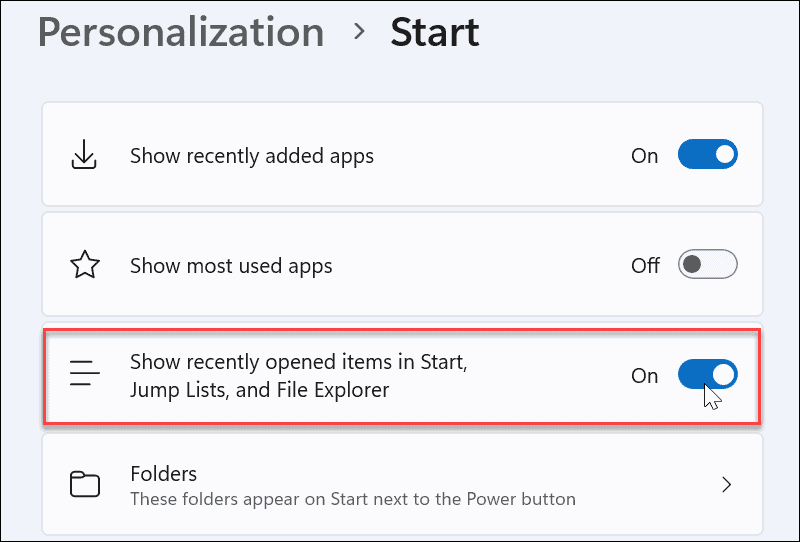
Task: Select the 'Show recently added apps' label
Action: [x=251, y=156]
